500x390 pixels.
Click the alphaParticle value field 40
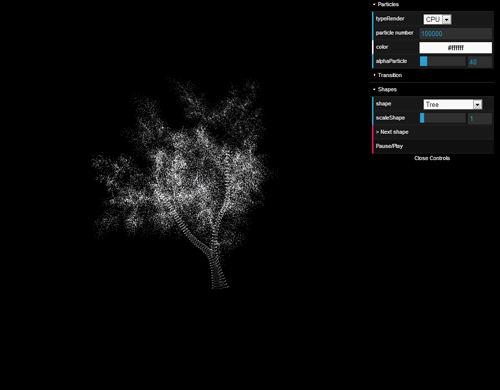click(480, 62)
